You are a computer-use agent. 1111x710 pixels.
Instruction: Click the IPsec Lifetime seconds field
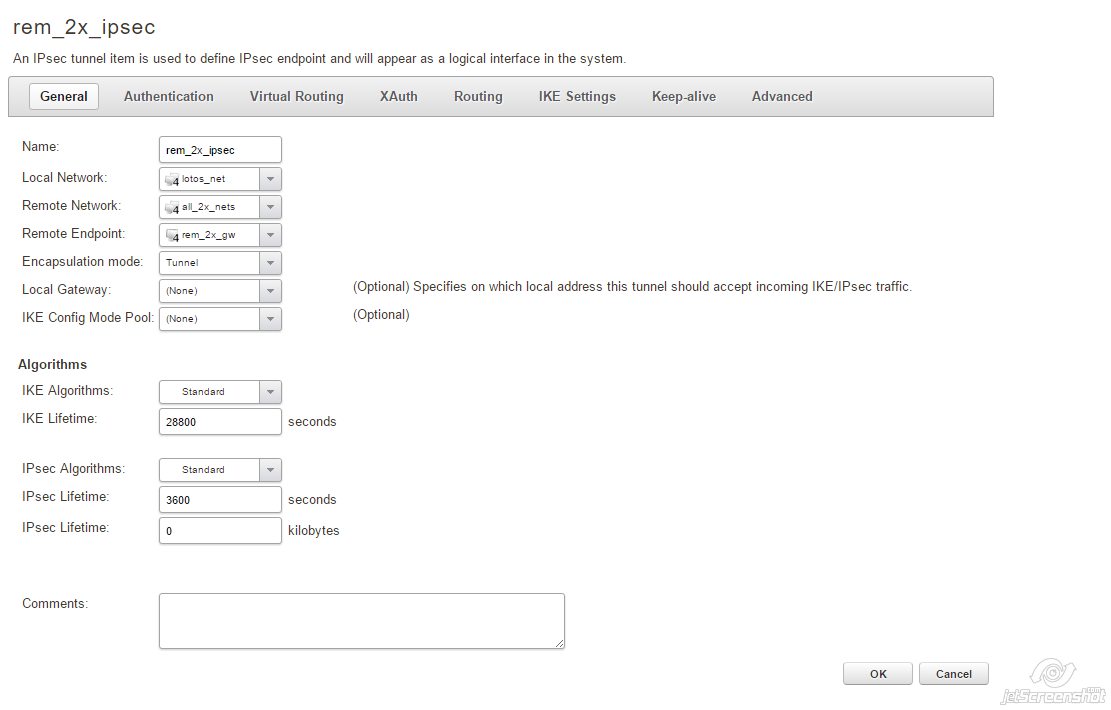tap(220, 500)
